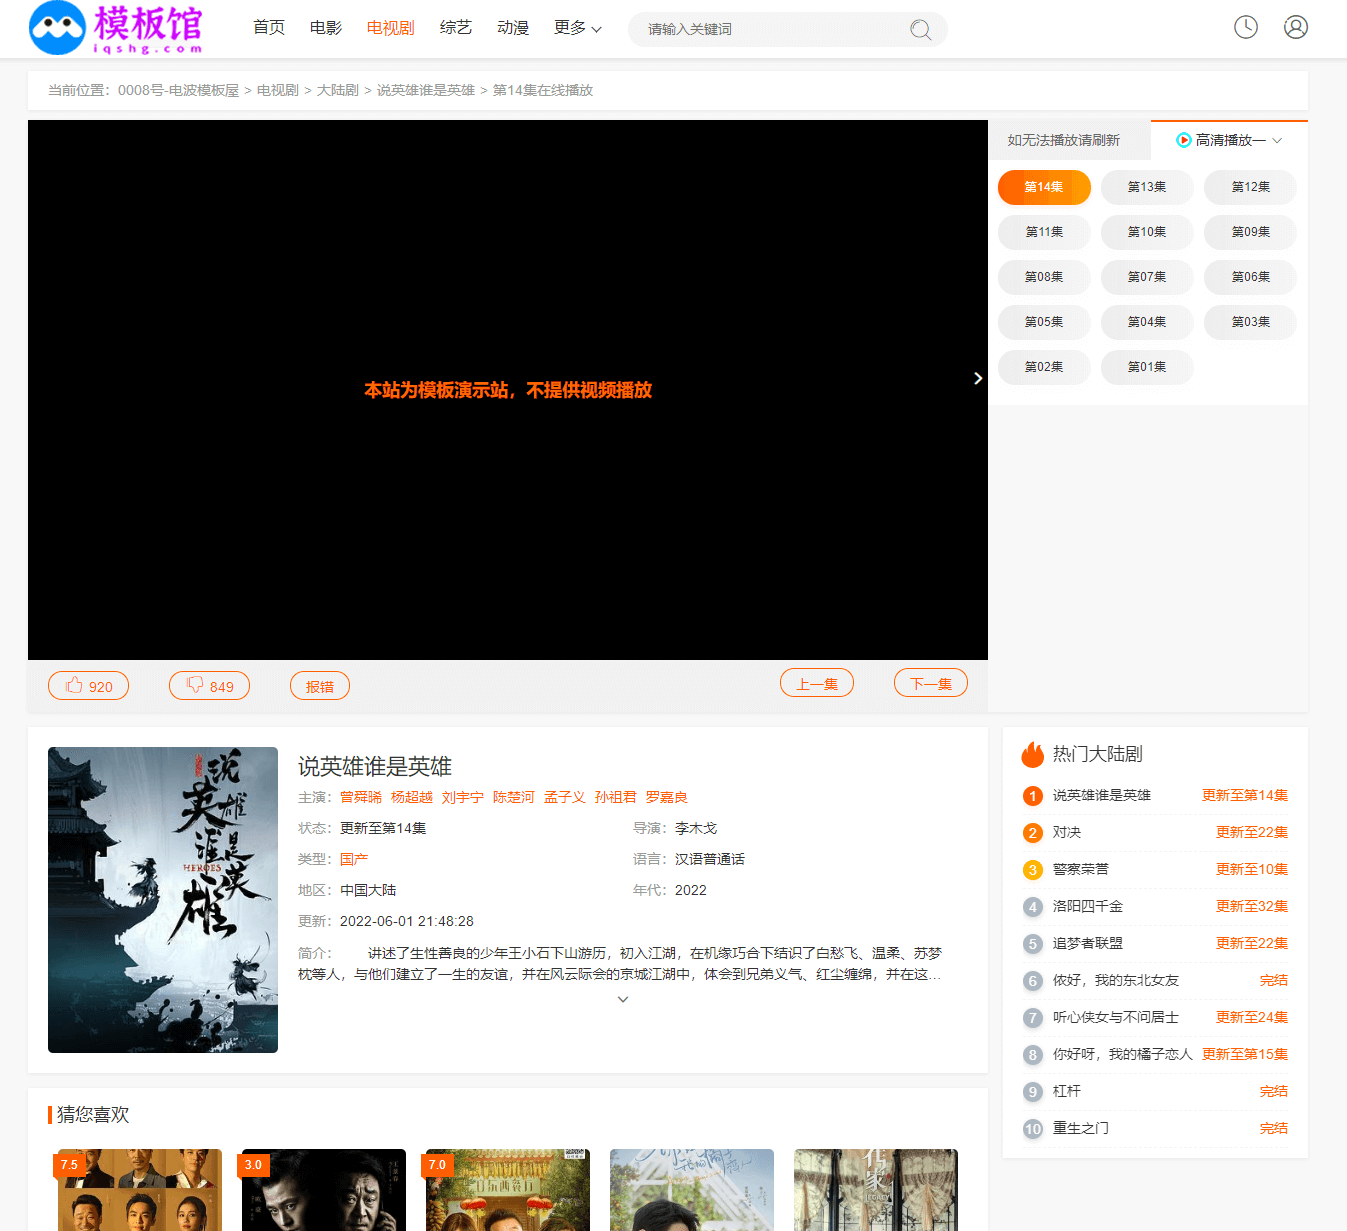Image resolution: width=1347 pixels, height=1231 pixels.
Task: Open the user account profile icon
Action: click(1295, 27)
